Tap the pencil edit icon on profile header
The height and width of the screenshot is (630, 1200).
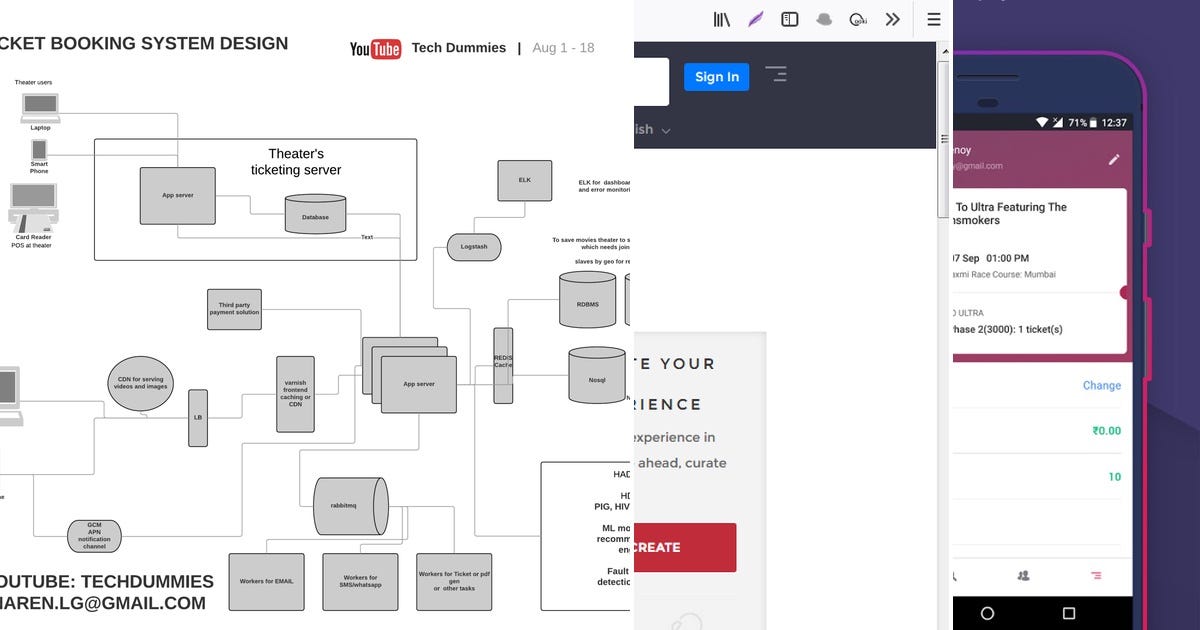1114,158
